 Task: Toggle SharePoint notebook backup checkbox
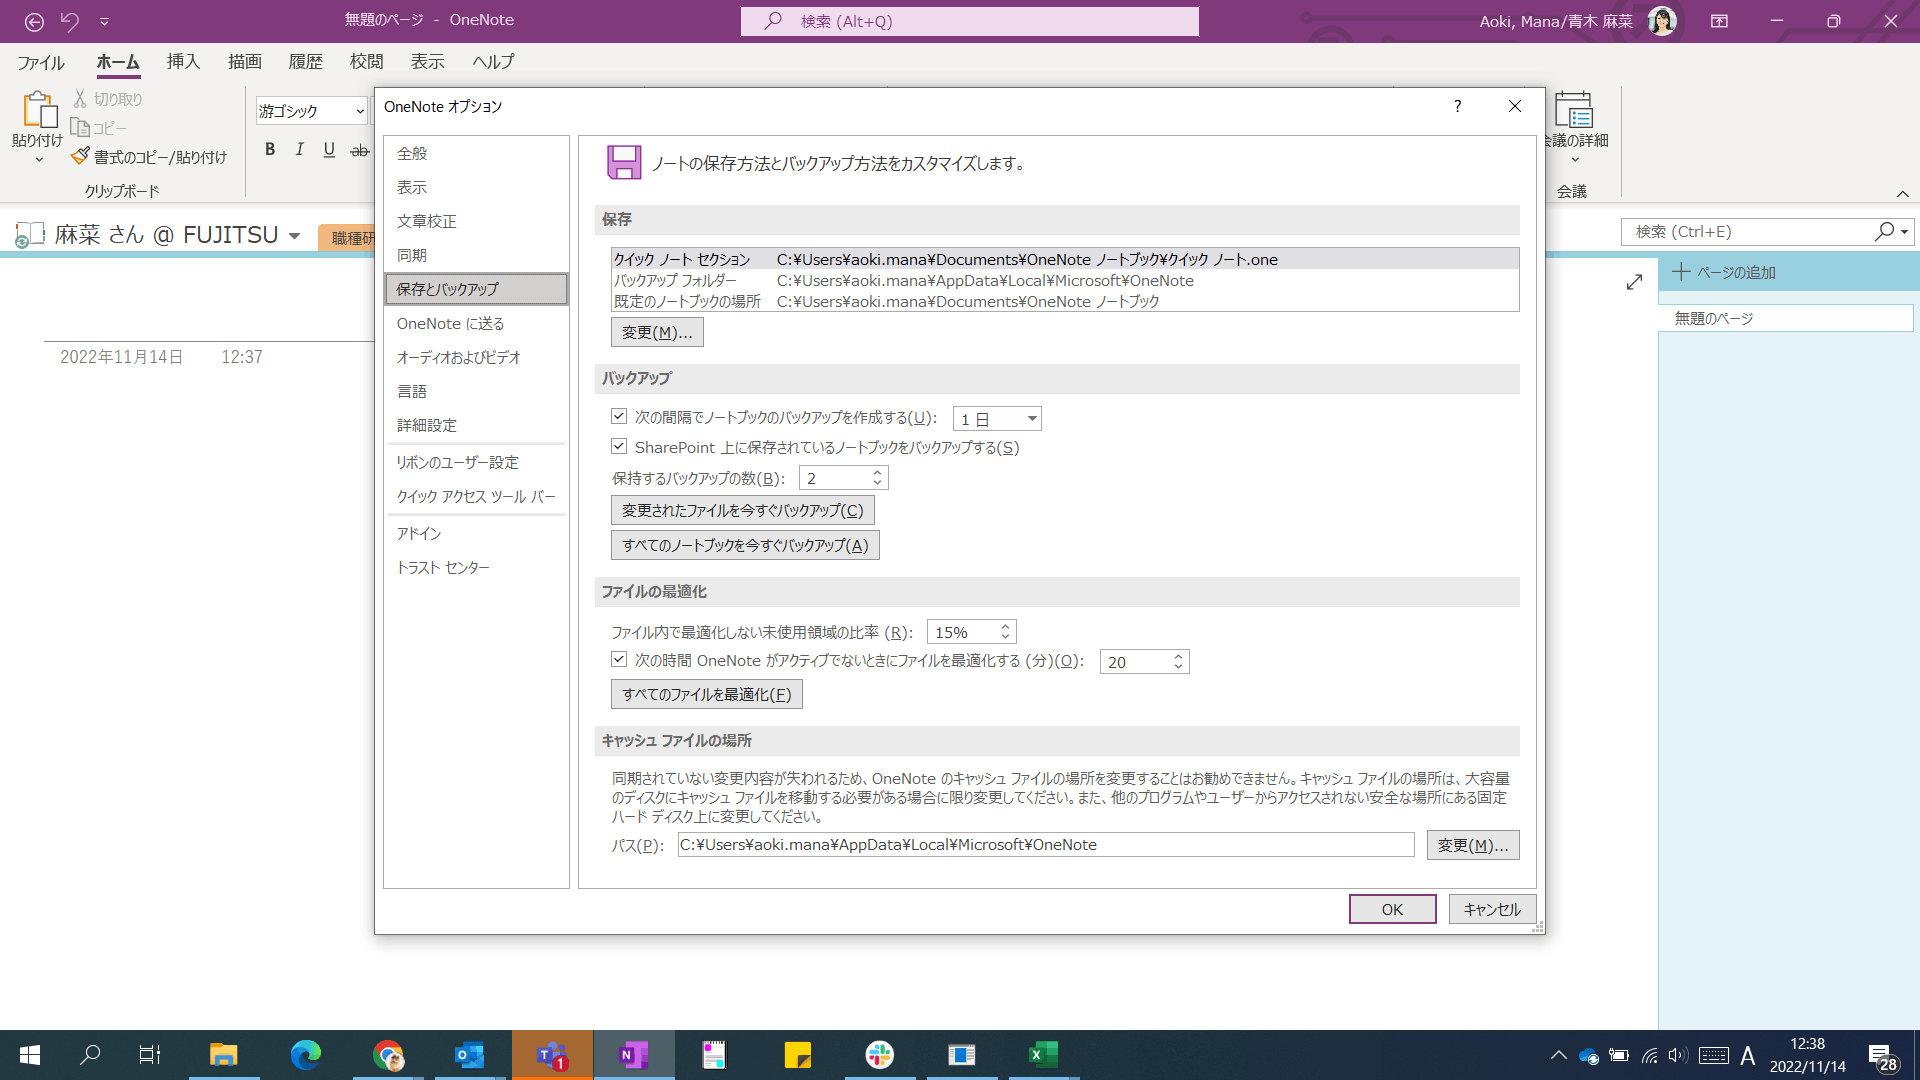(619, 446)
